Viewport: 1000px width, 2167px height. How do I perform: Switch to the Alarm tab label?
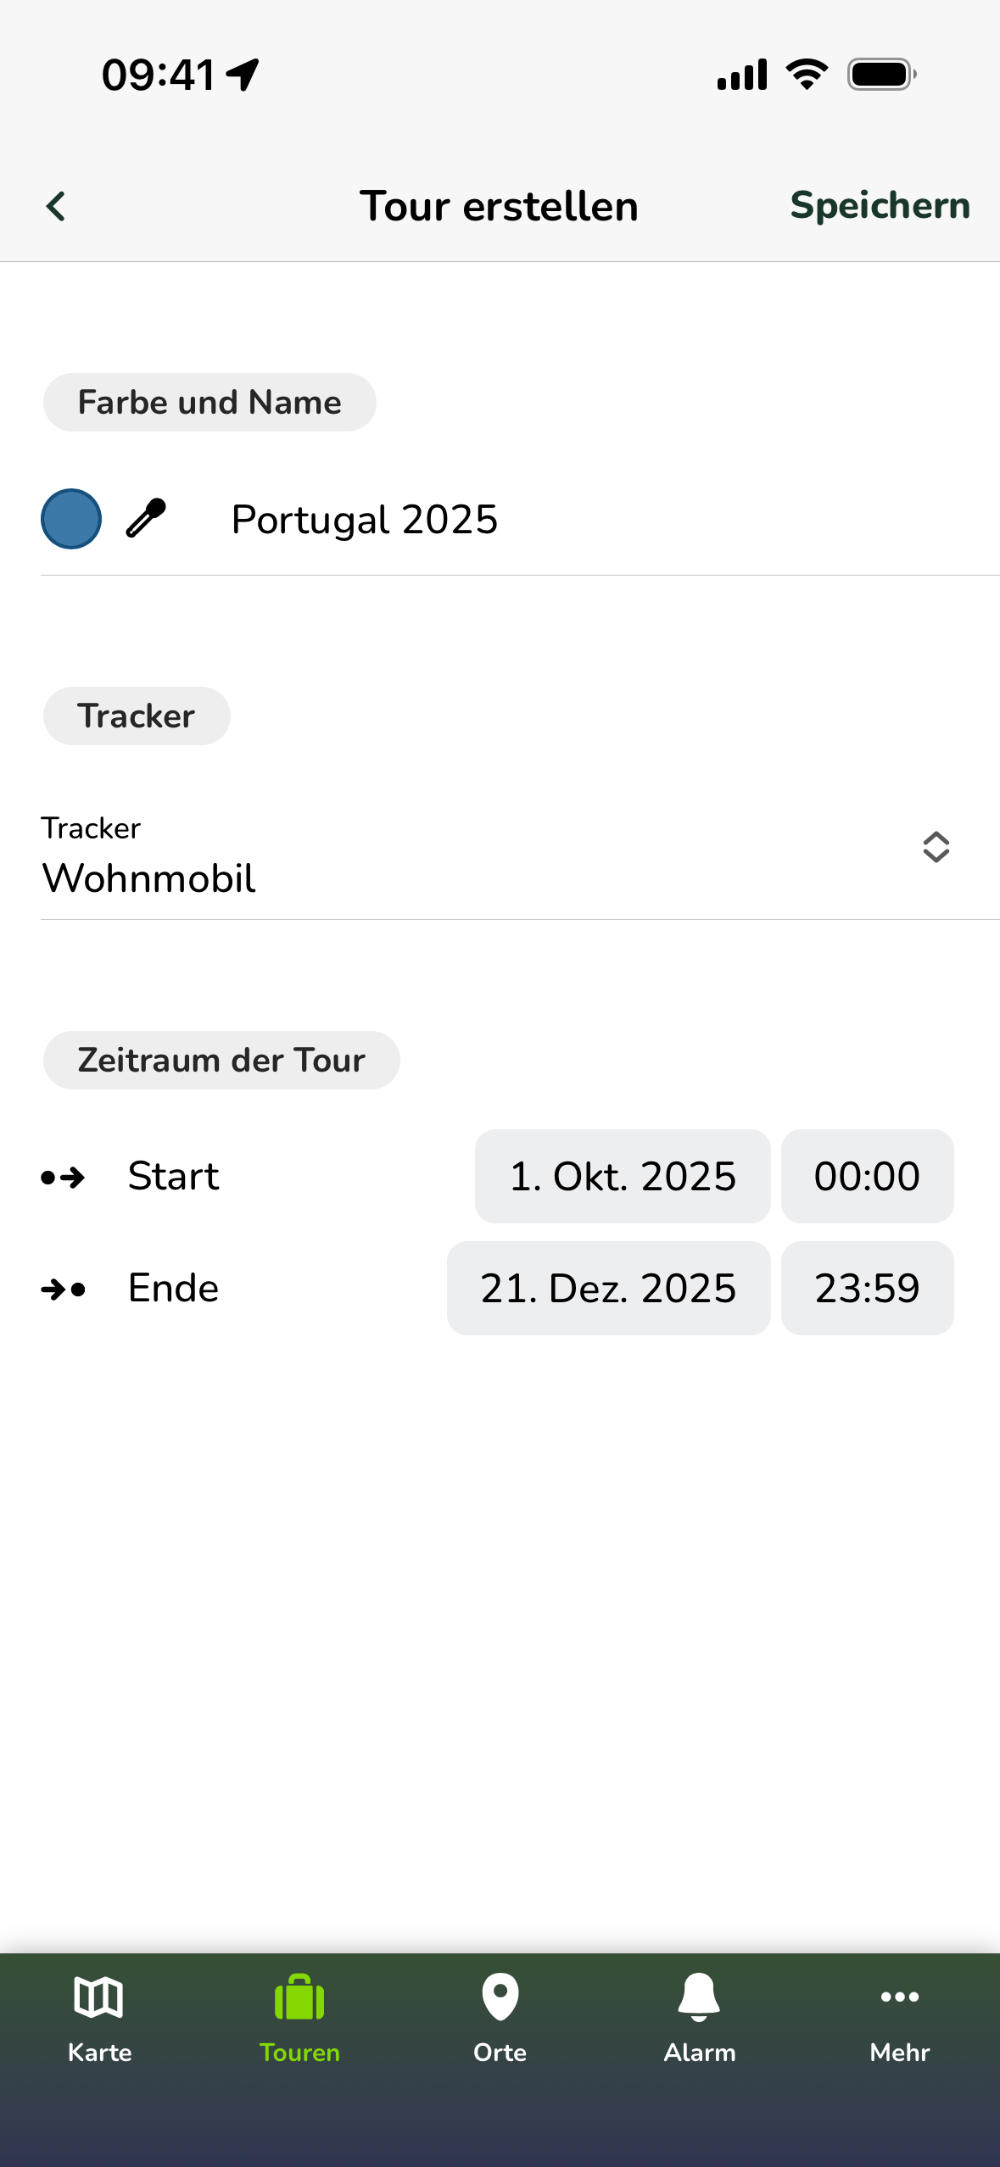pyautogui.click(x=699, y=2052)
